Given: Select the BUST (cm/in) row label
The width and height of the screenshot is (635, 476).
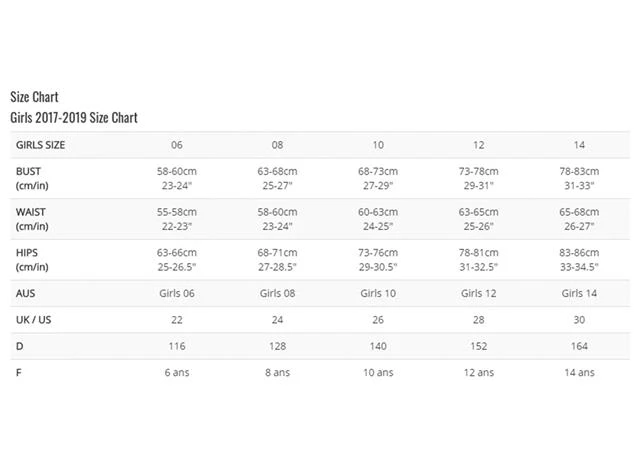Looking at the screenshot, I should point(30,178).
